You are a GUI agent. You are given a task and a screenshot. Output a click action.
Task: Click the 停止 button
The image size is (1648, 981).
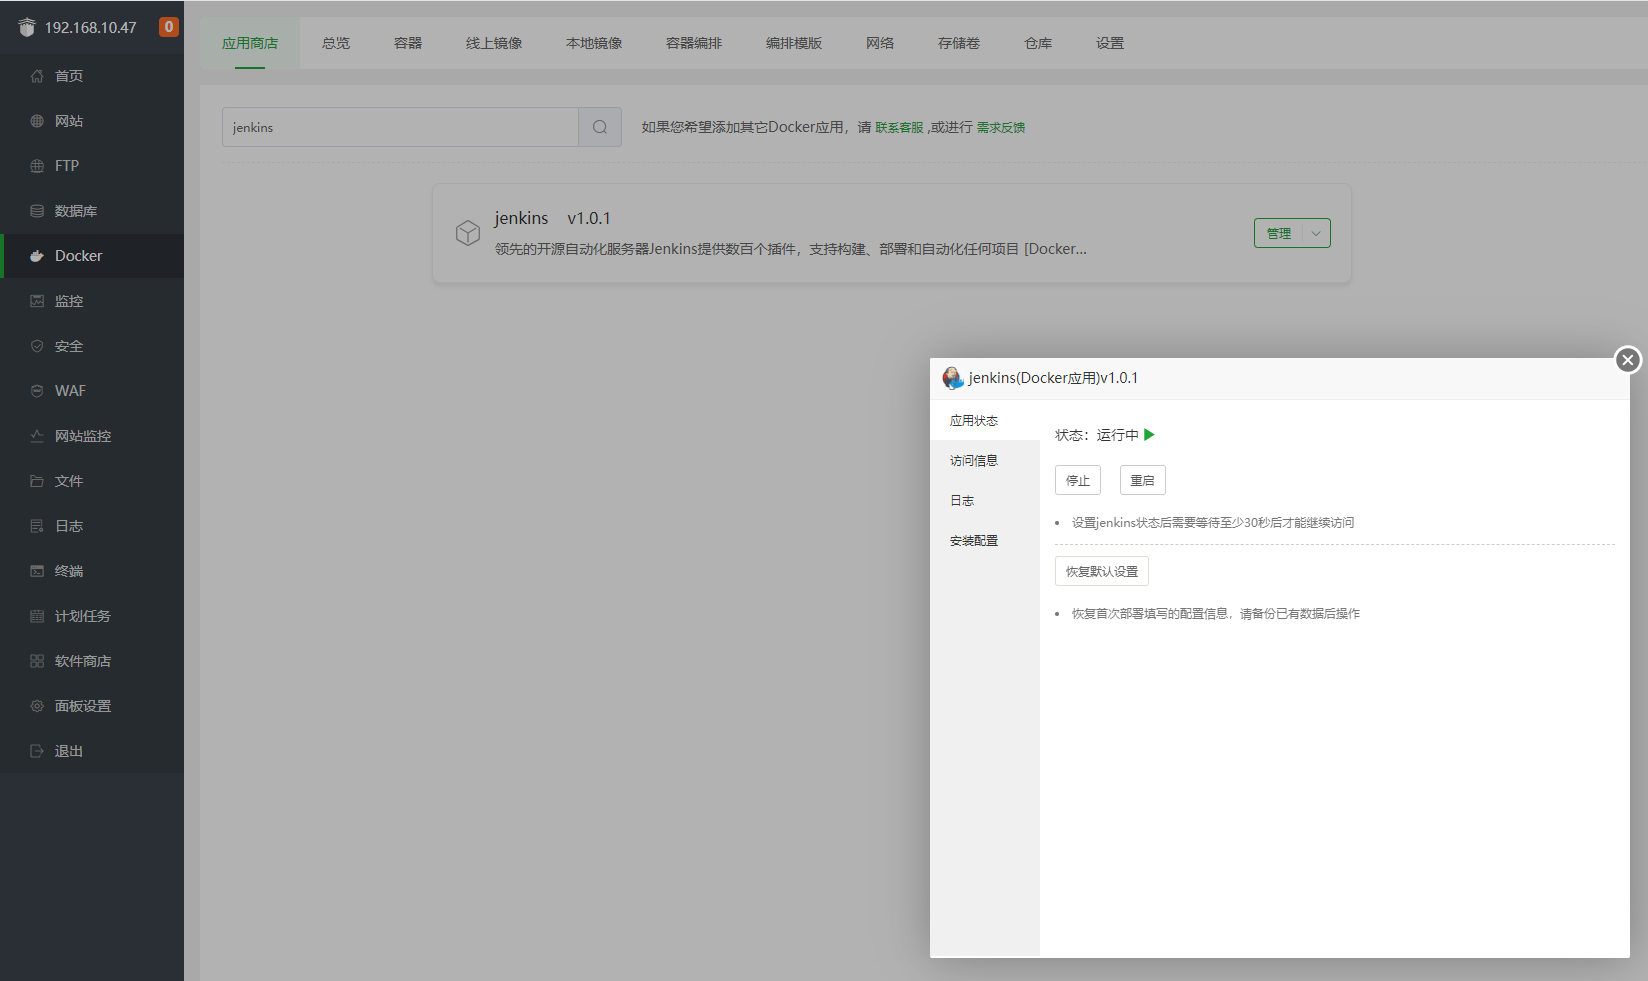point(1078,480)
